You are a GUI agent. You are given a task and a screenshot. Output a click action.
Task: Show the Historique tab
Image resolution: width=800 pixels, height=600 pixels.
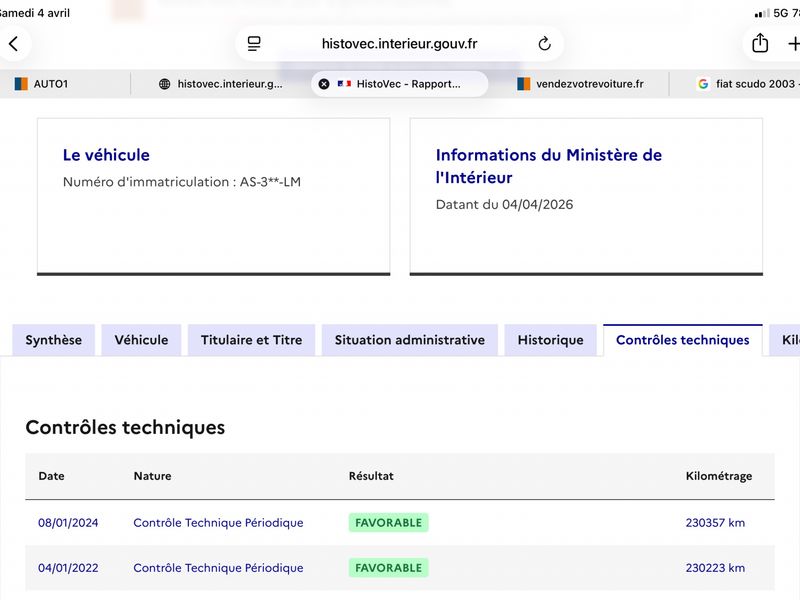(550, 340)
